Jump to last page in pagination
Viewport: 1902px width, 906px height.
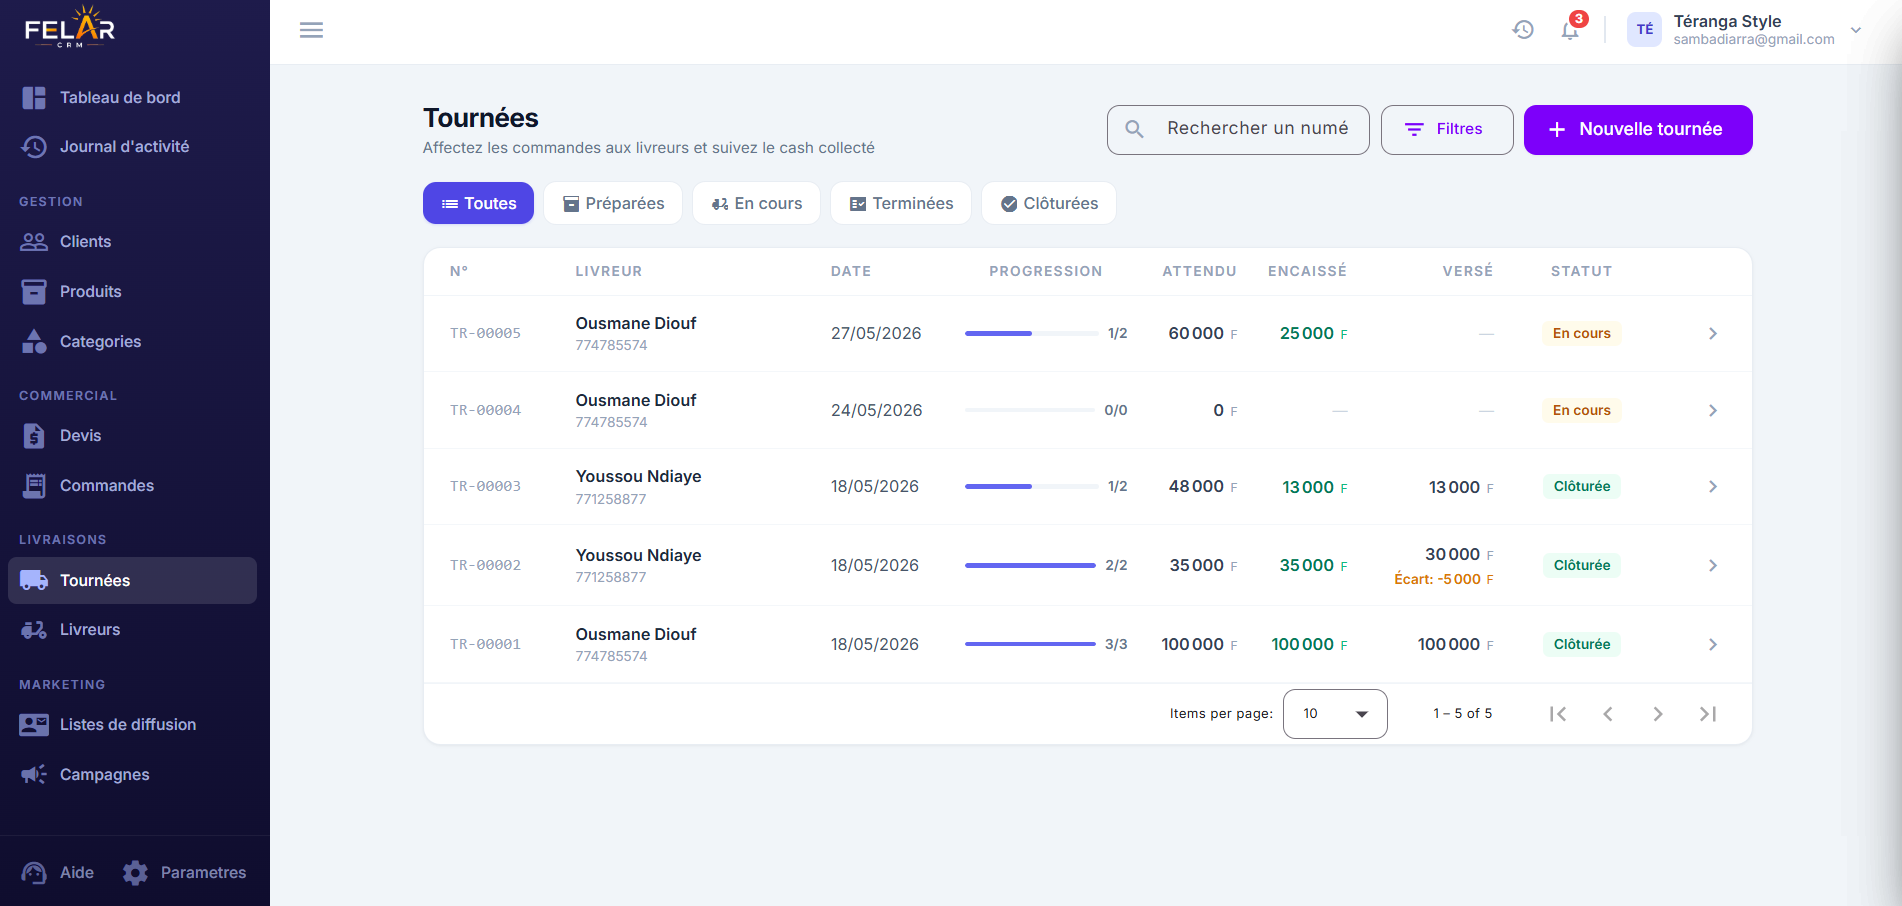1708,714
